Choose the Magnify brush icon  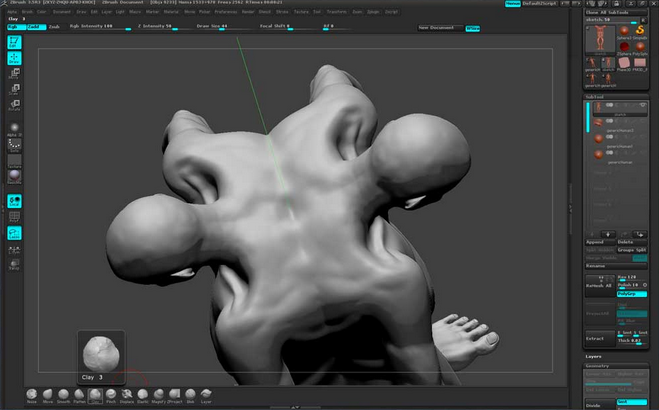coord(158,395)
